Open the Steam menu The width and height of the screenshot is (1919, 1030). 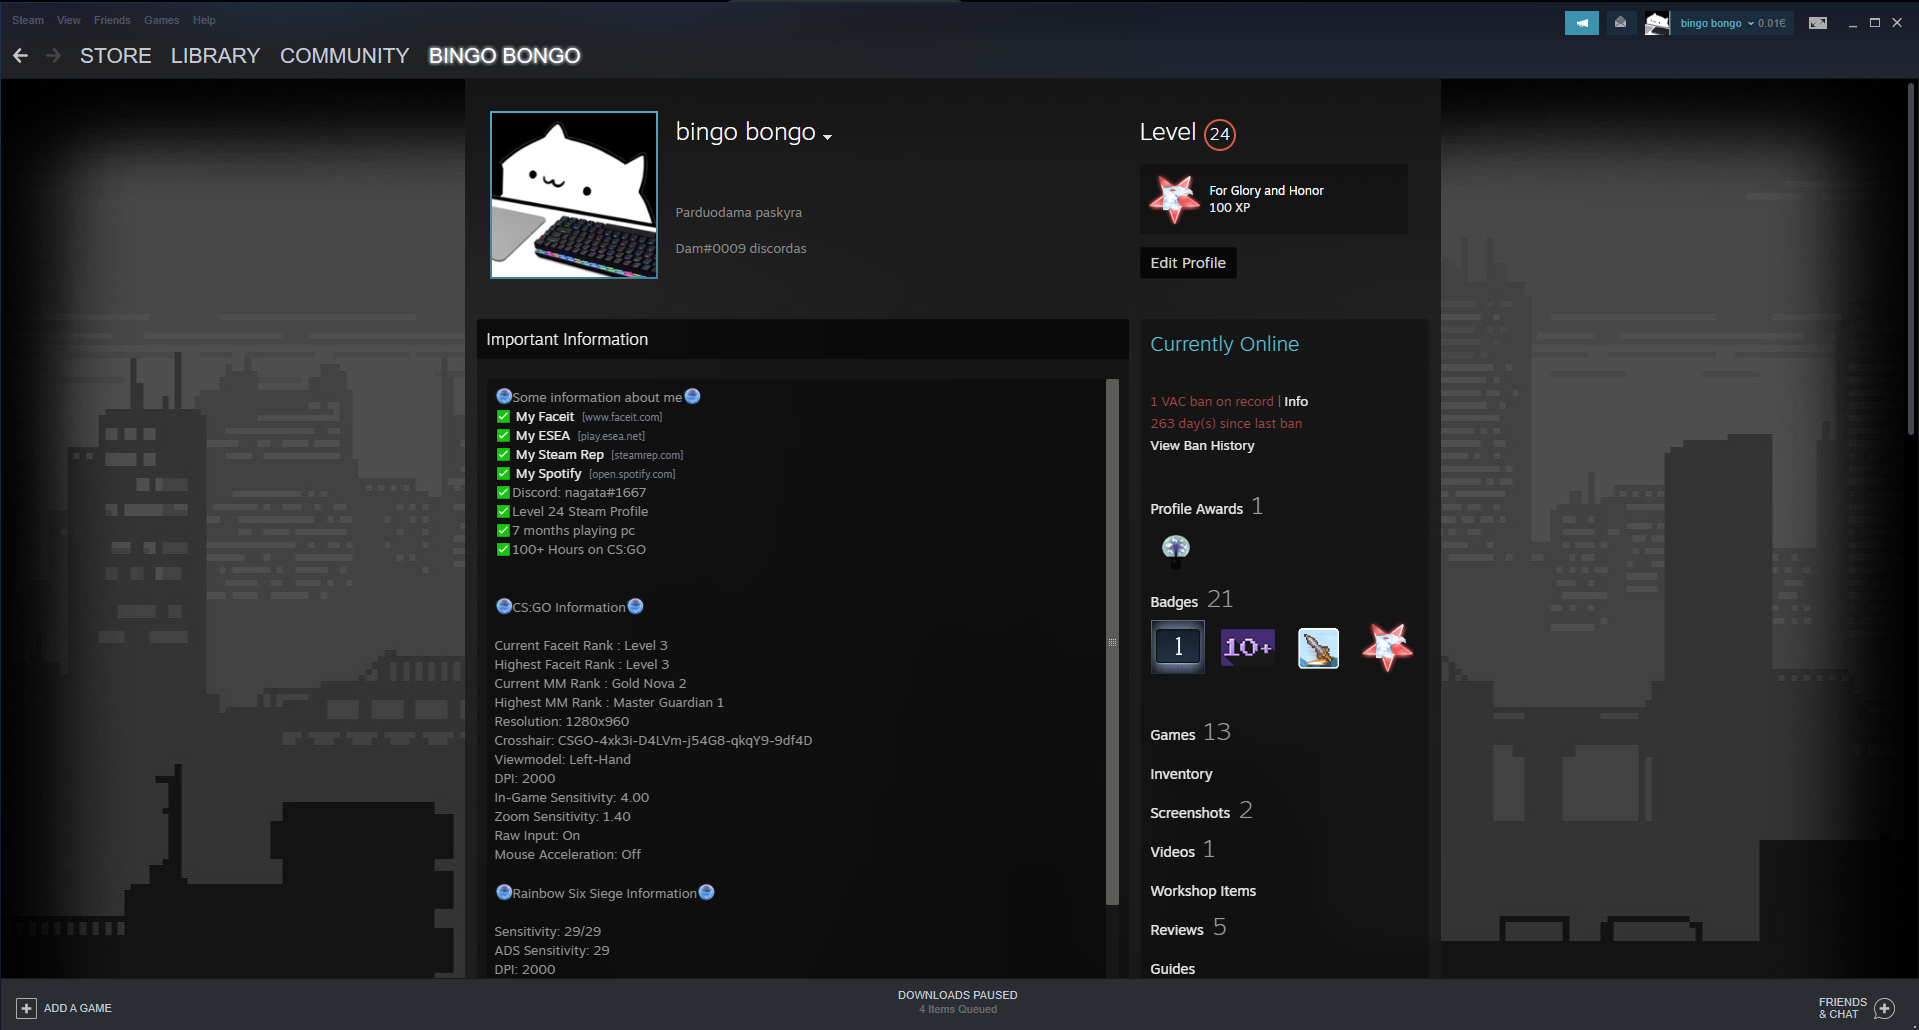coord(28,20)
